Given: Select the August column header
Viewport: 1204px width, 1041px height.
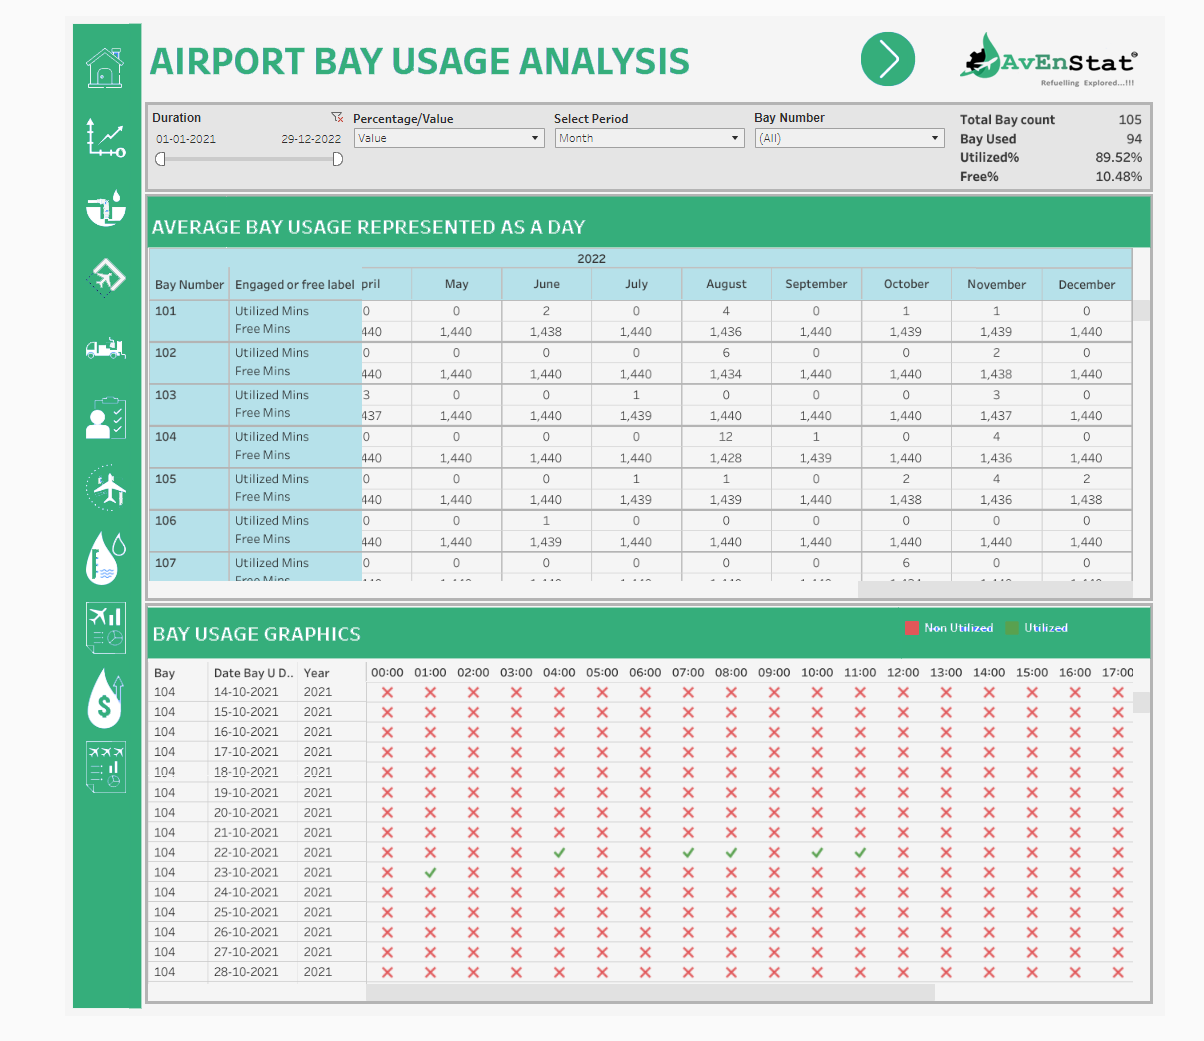Looking at the screenshot, I should (x=726, y=284).
